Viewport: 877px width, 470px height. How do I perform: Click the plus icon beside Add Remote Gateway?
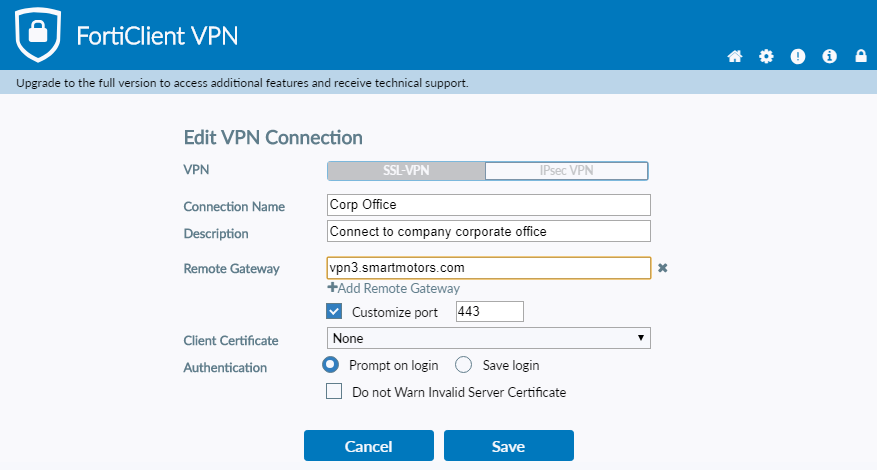pos(332,288)
